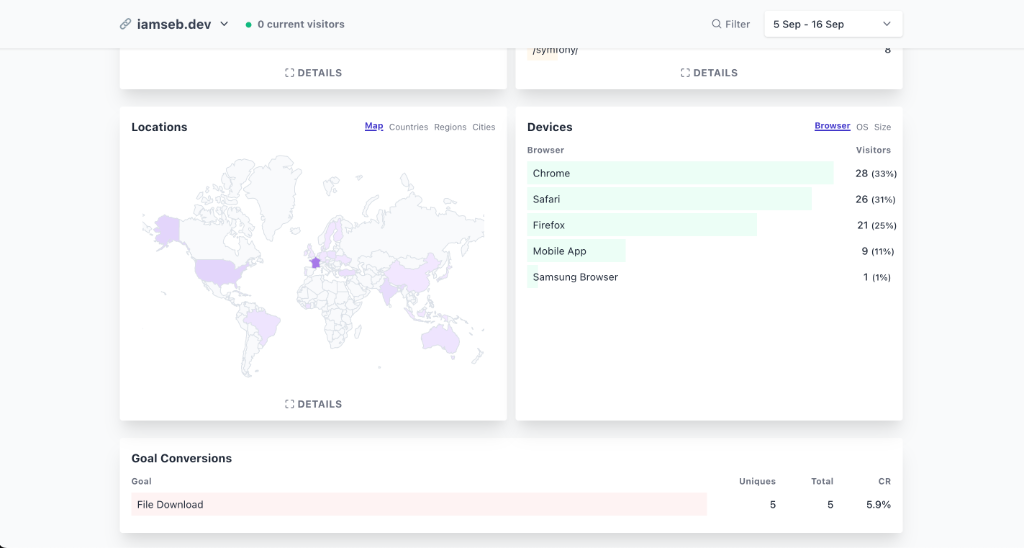Screen dimensions: 1024x548
Task: Click the 26 visitors value for Safari
Action: (861, 199)
